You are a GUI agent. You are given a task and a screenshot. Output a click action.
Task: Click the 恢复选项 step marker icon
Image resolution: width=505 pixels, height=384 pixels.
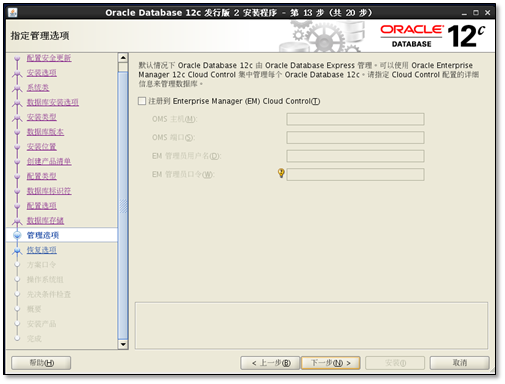(17, 250)
